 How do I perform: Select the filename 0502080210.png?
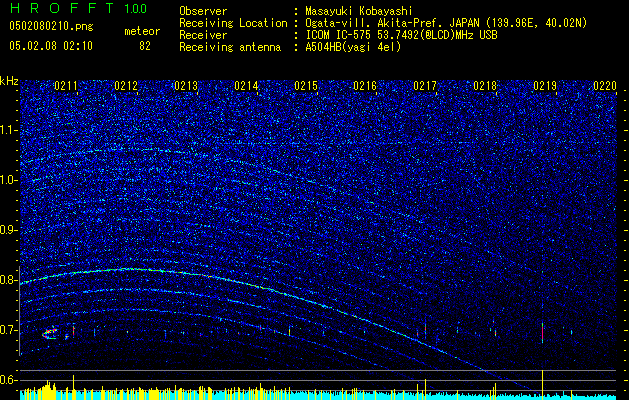pos(51,26)
